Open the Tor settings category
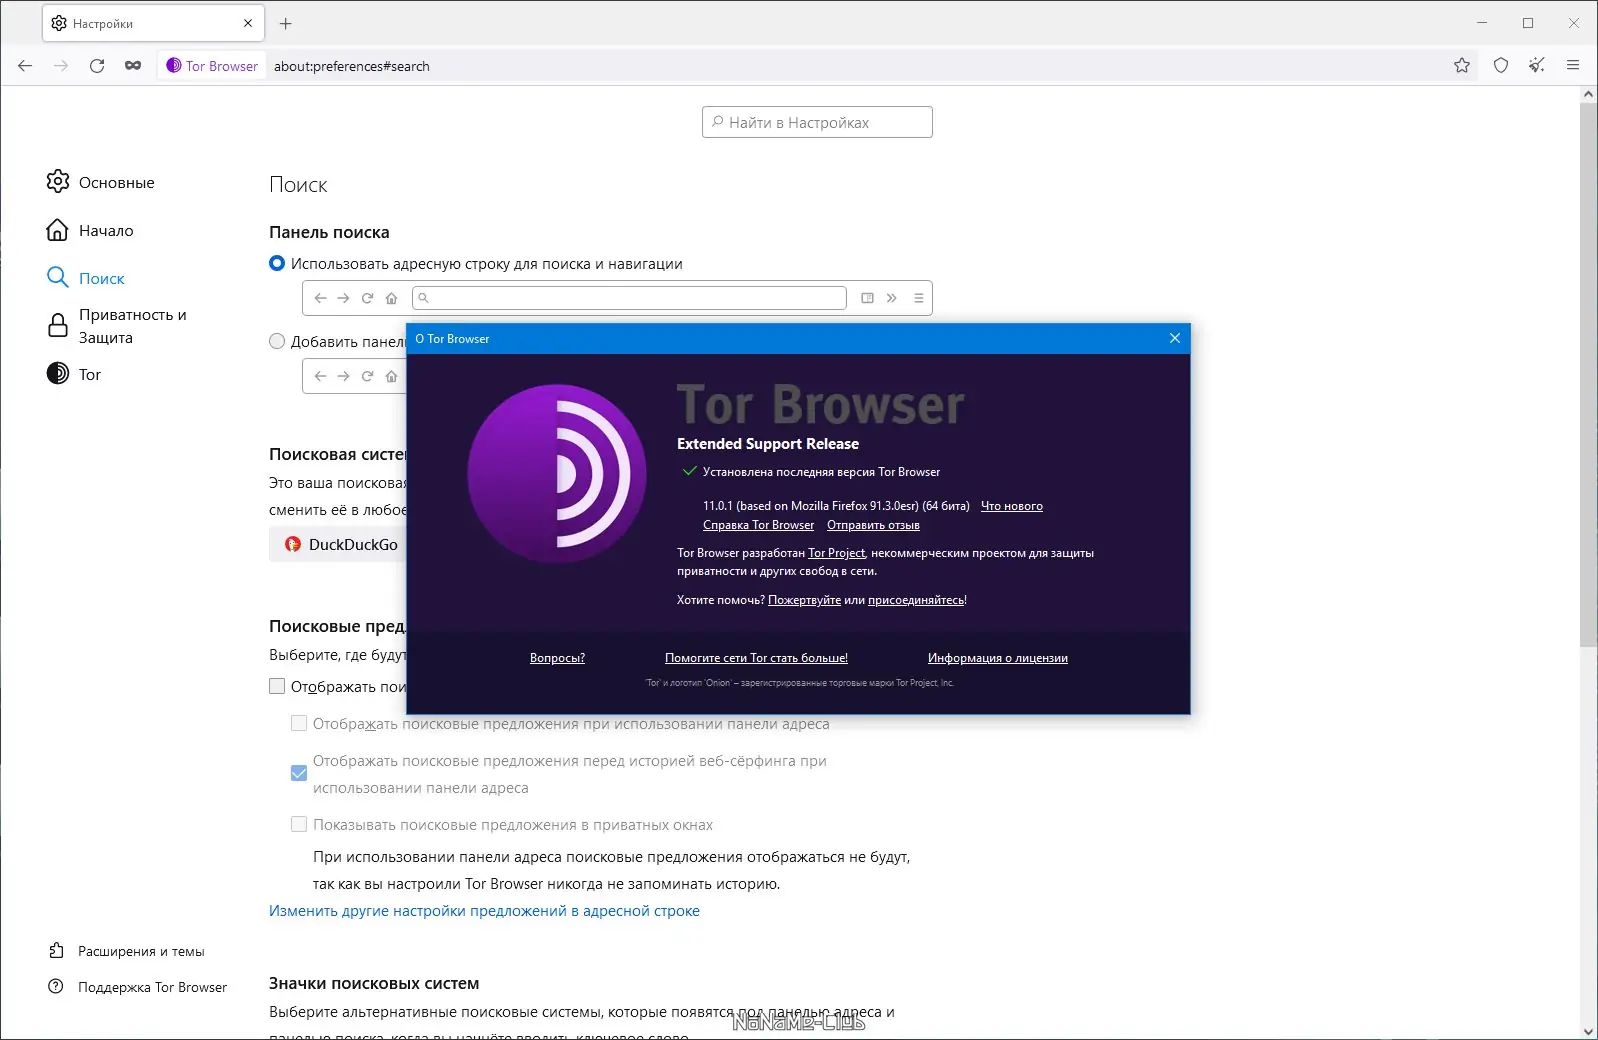This screenshot has height=1040, width=1598. (74, 374)
